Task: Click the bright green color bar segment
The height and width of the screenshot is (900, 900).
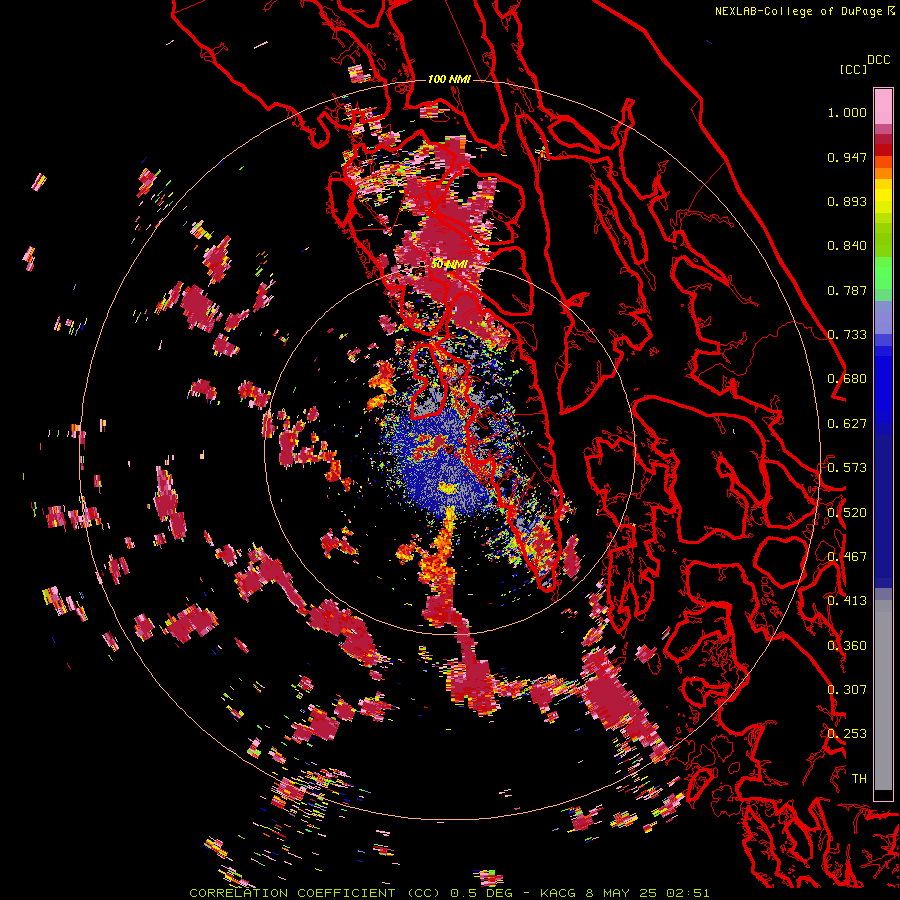Action: point(883,273)
